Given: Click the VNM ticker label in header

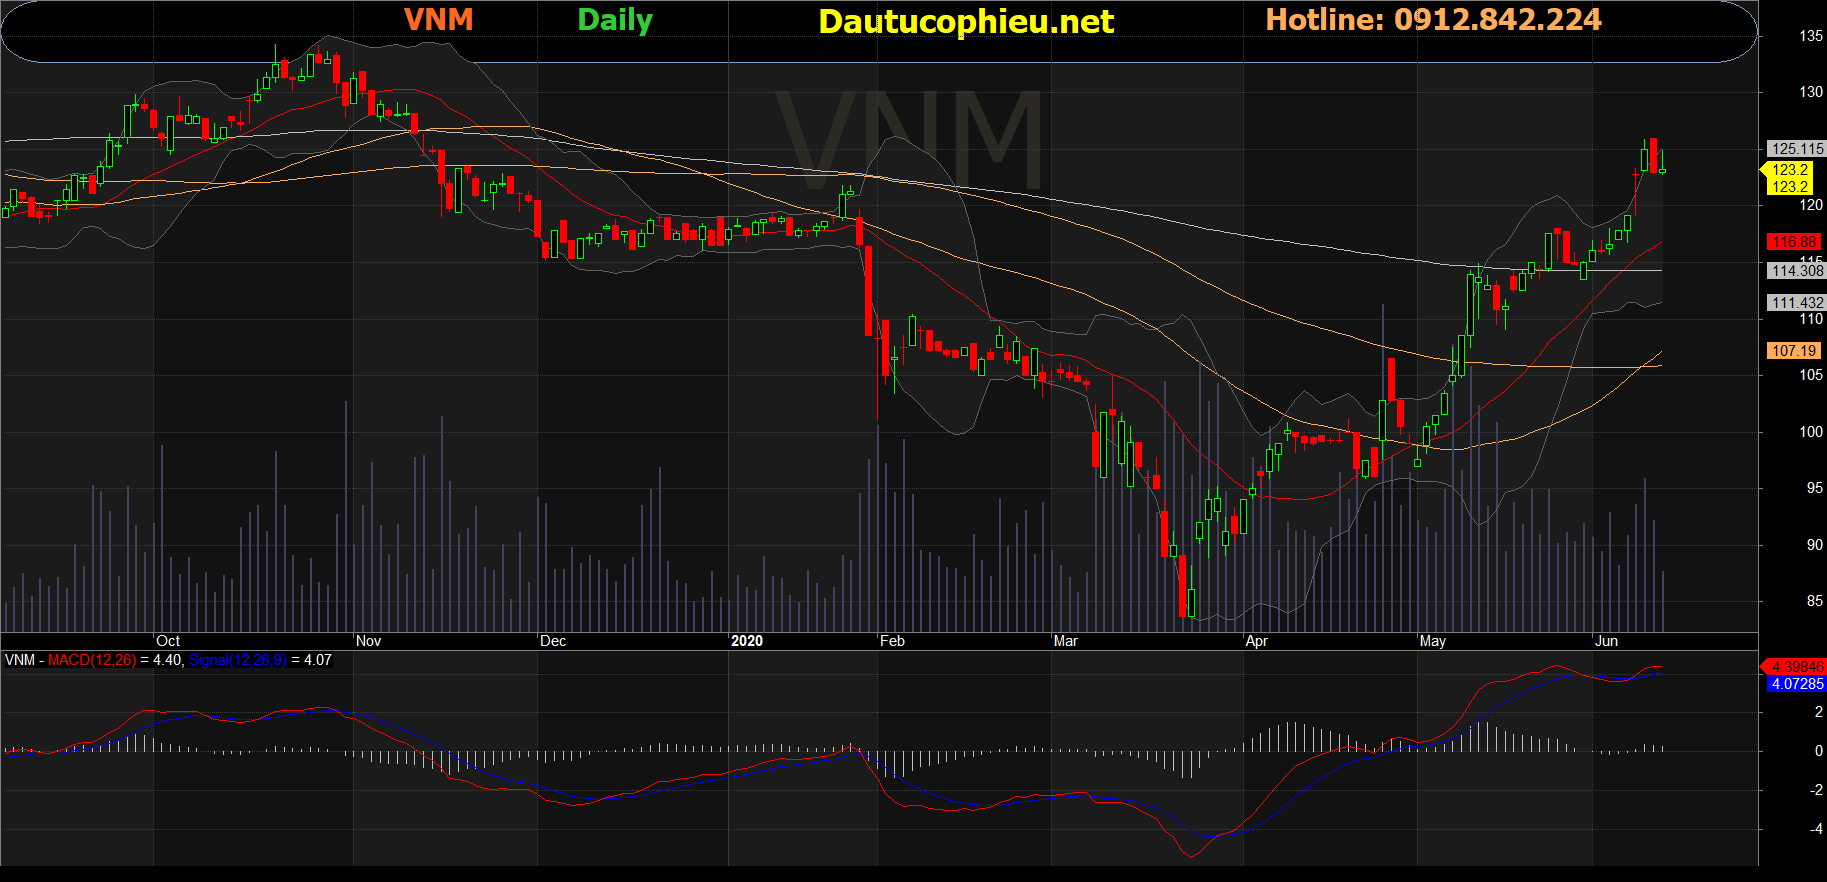Looking at the screenshot, I should click(438, 19).
